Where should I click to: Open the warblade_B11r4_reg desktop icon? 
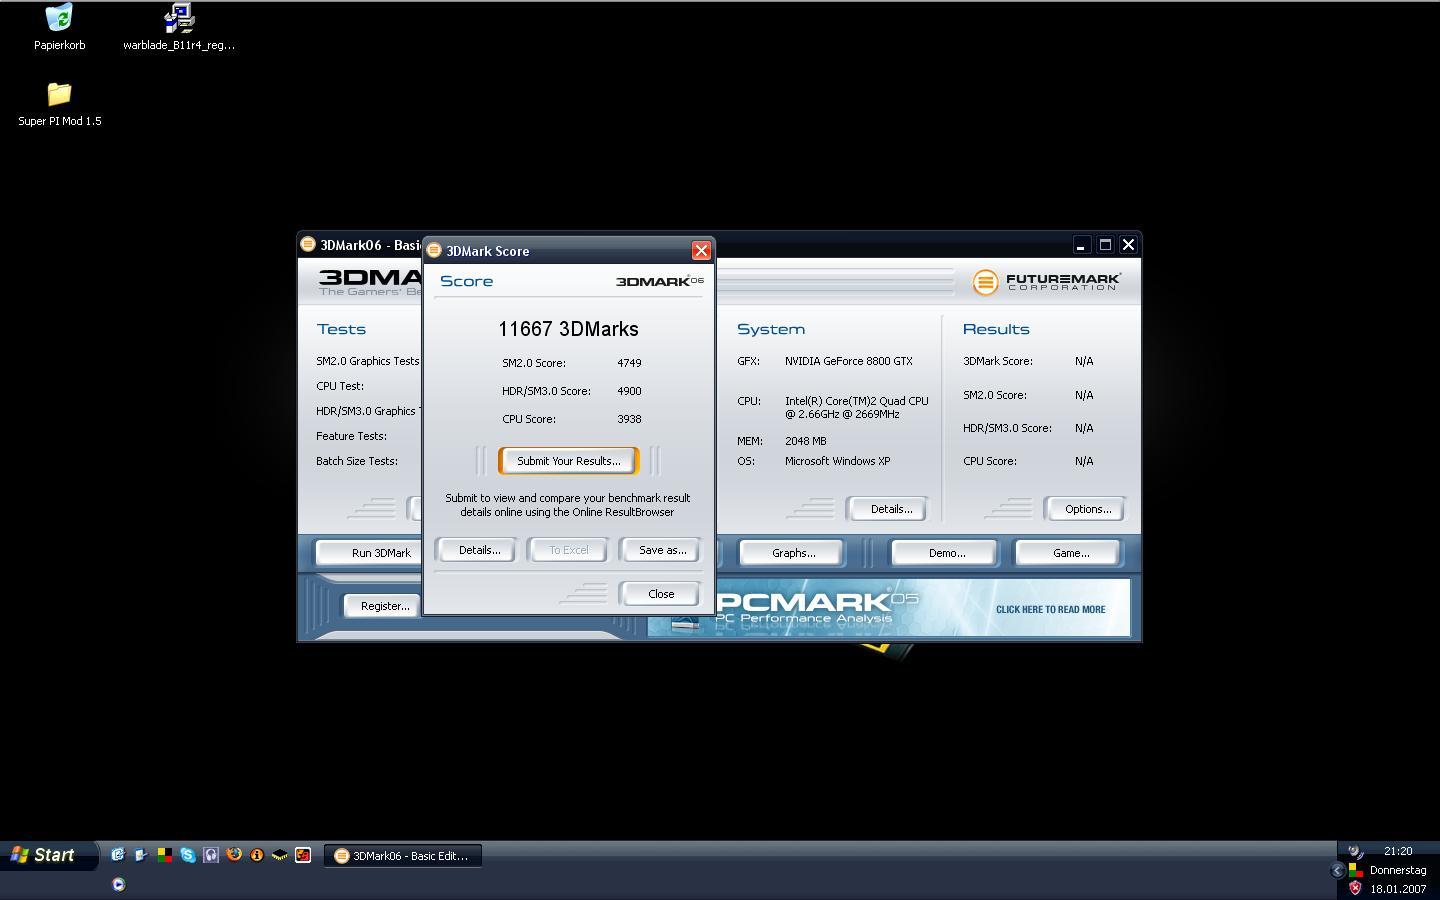coord(179,26)
